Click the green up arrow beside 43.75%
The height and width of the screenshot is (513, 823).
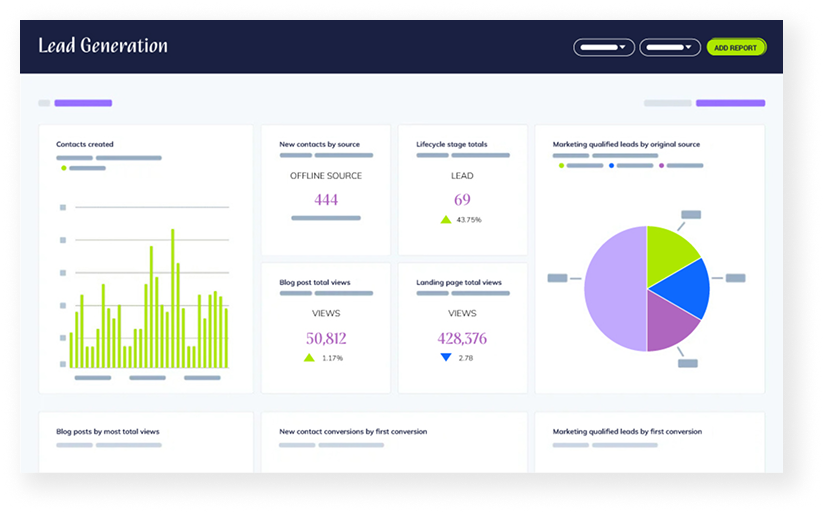click(446, 219)
